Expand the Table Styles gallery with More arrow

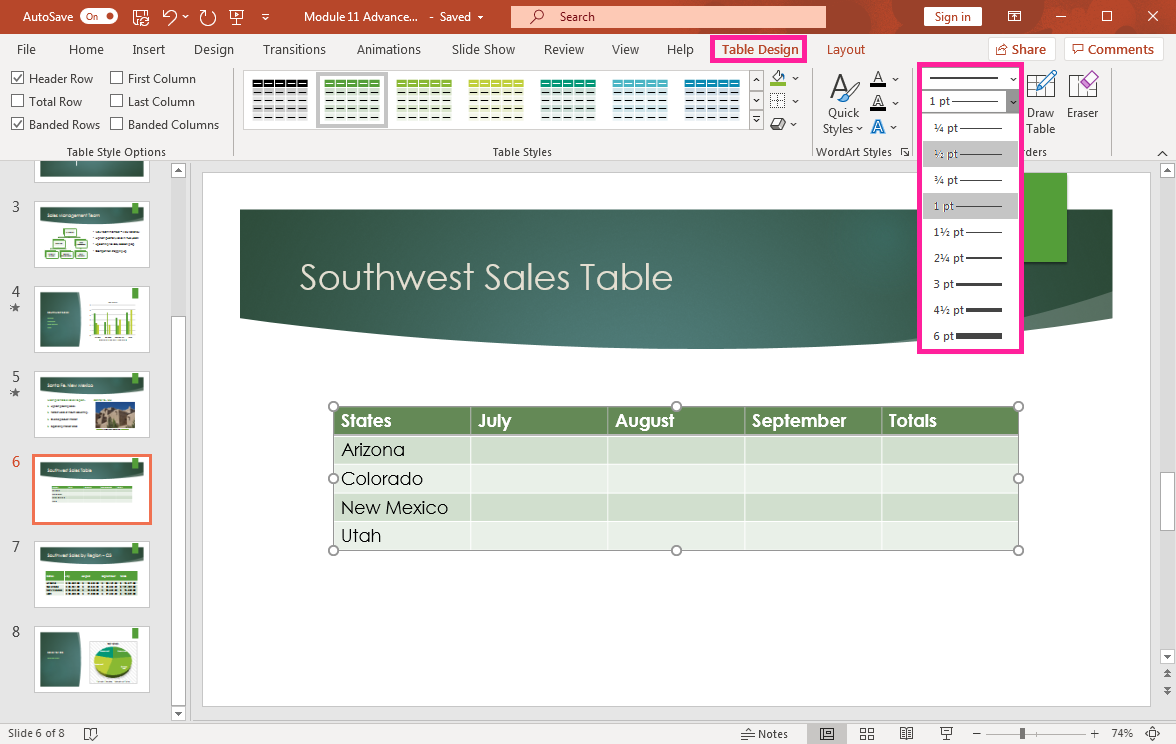pos(757,120)
